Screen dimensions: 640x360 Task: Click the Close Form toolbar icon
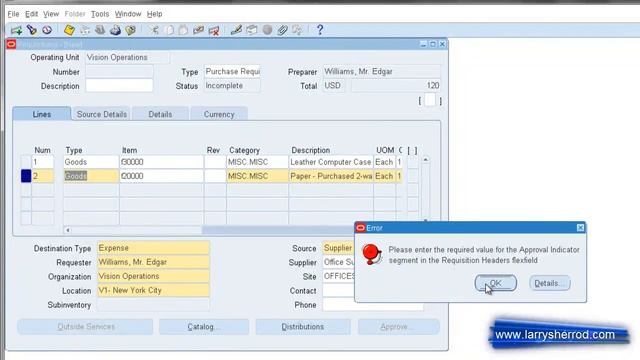click(x=131, y=30)
